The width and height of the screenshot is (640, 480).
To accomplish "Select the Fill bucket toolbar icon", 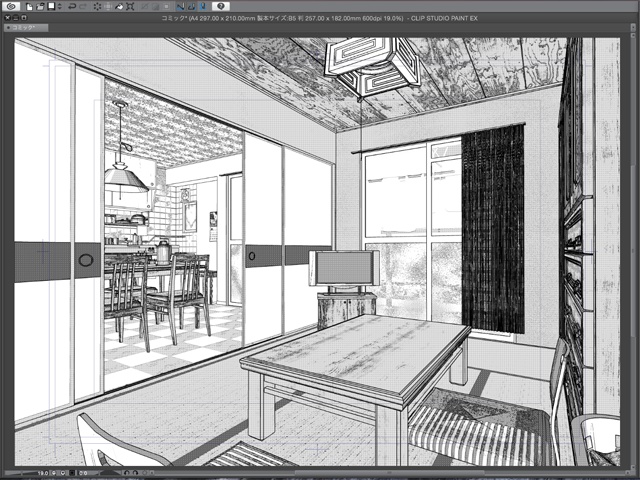I will [x=119, y=7].
